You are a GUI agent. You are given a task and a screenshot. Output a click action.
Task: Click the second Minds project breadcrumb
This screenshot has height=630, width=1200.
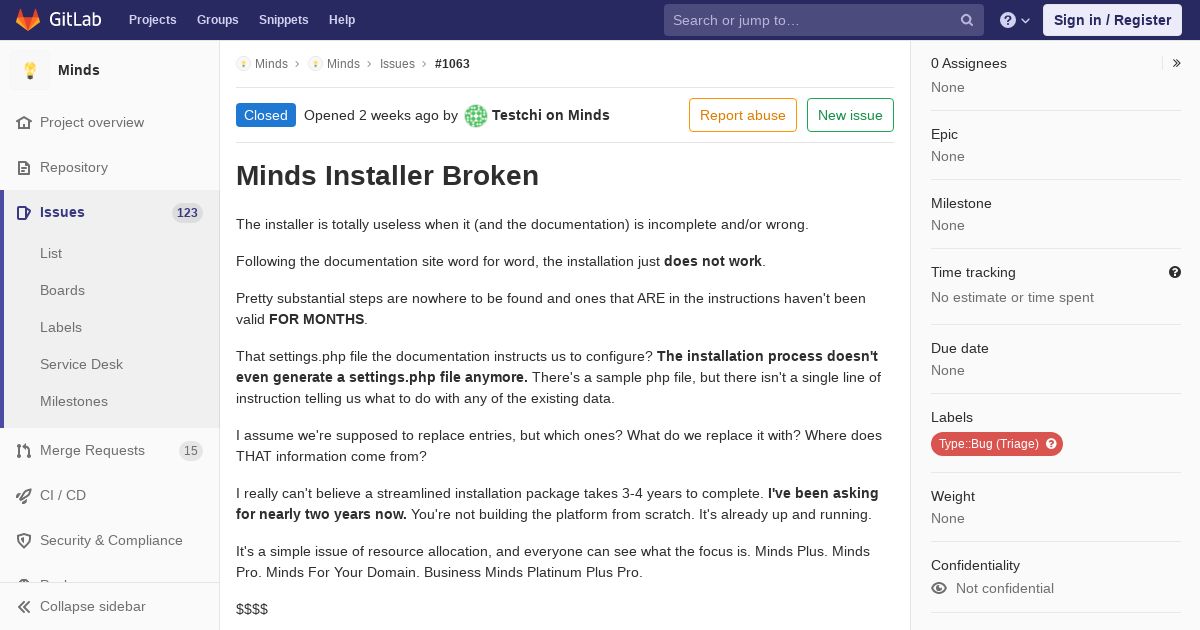tap(343, 64)
